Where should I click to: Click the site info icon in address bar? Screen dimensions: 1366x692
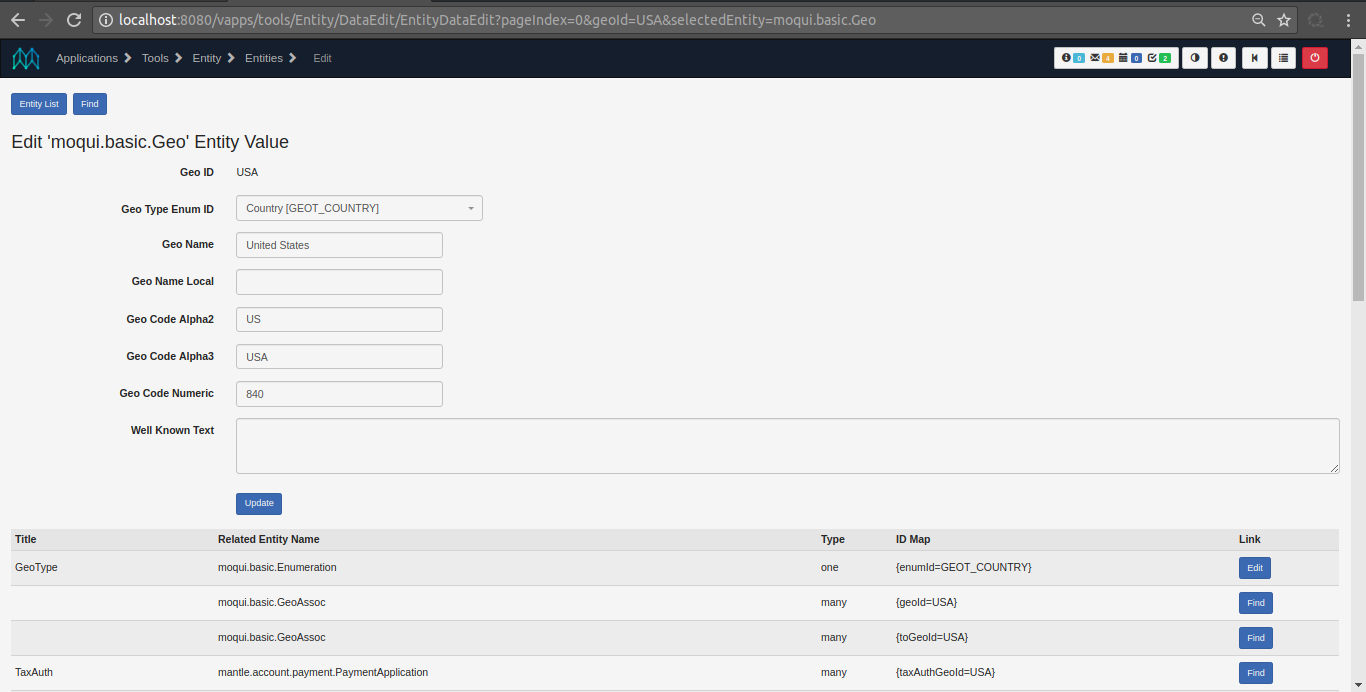(x=106, y=20)
